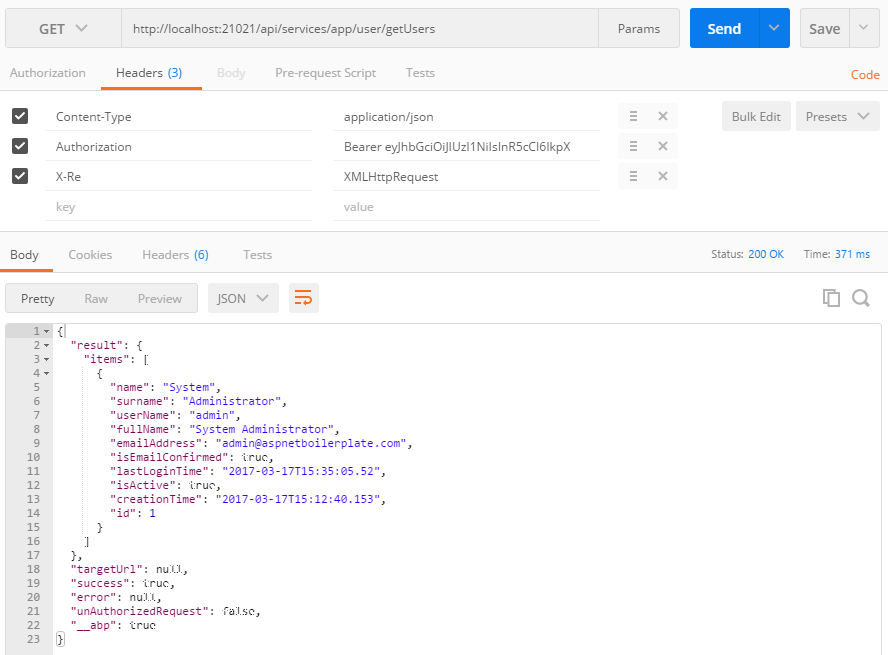The height and width of the screenshot is (655, 888).
Task: Click the "System Administrator" fullName value
Action: click(x=262, y=429)
